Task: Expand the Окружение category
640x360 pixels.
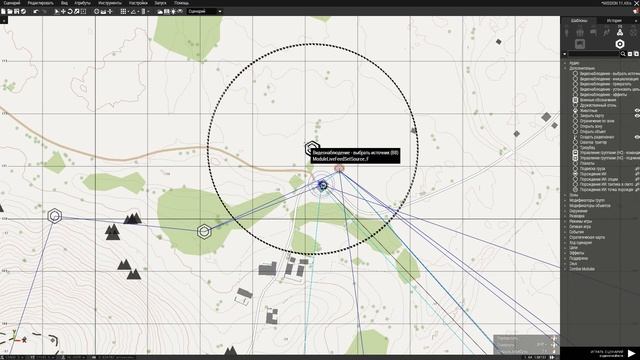Action: (565, 211)
